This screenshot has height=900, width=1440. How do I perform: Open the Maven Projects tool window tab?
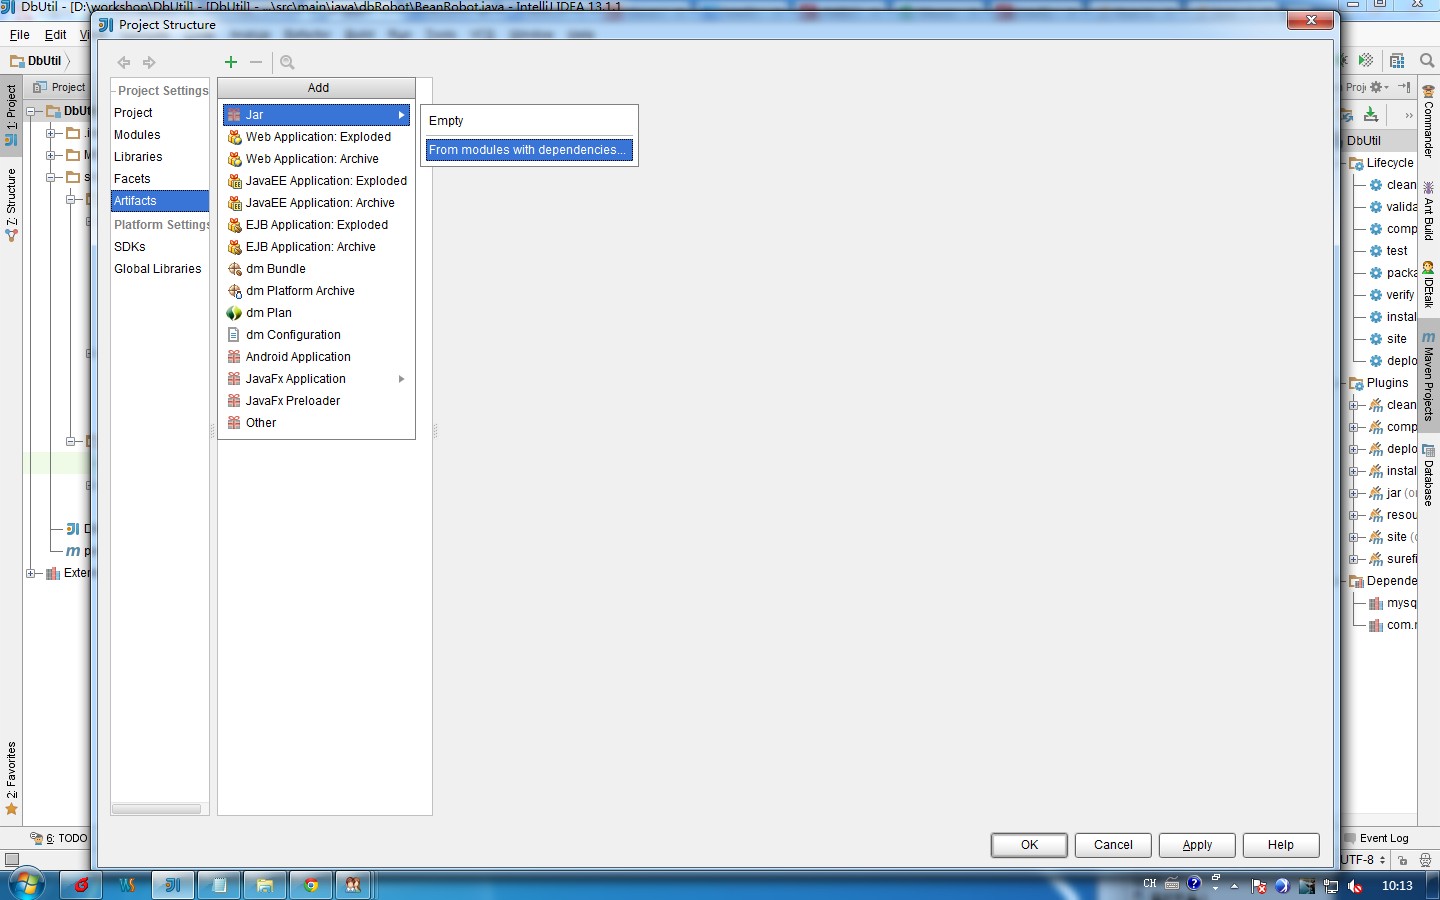pos(1429,376)
